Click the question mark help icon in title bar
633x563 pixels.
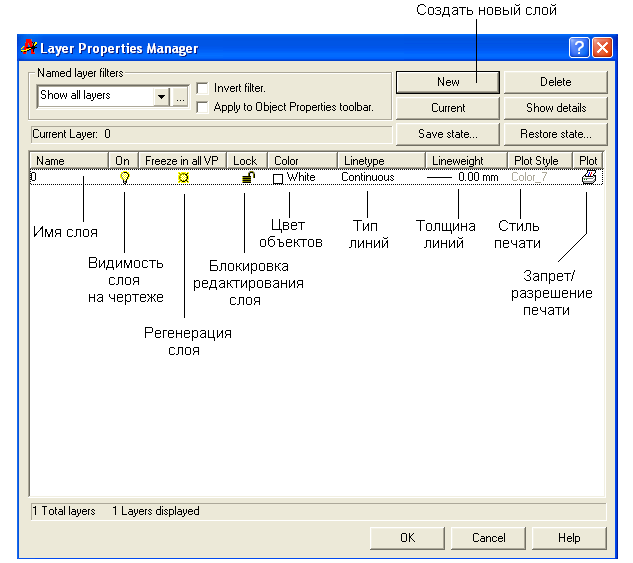[579, 48]
